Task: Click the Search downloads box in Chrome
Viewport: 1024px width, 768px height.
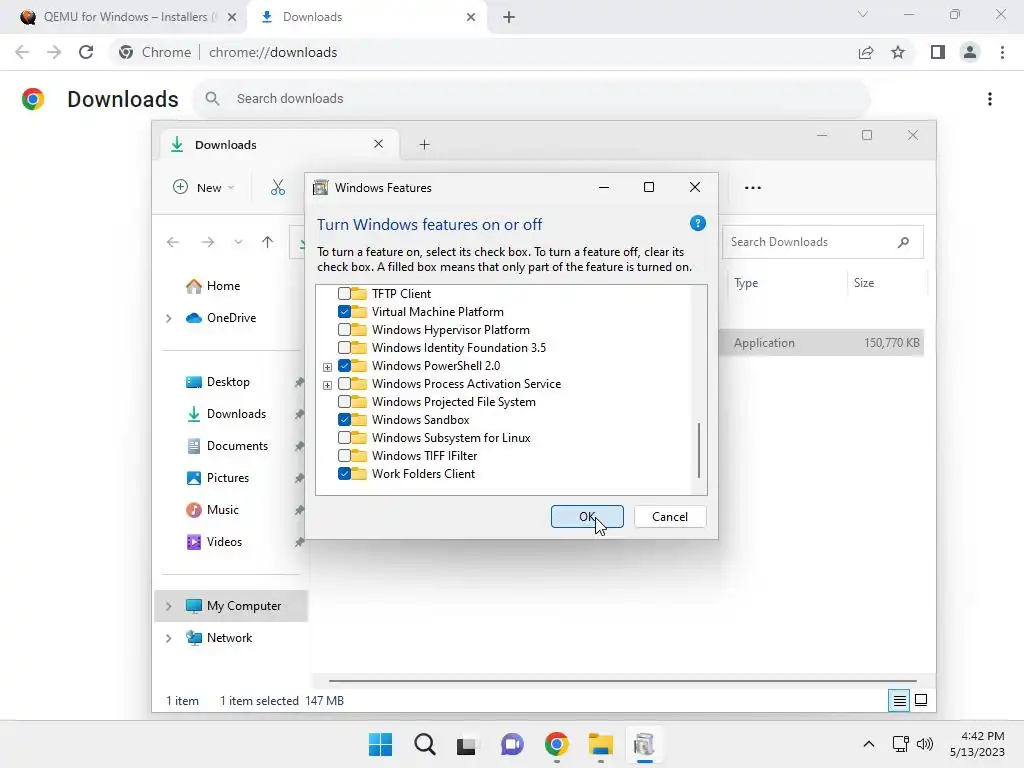Action: tap(532, 99)
